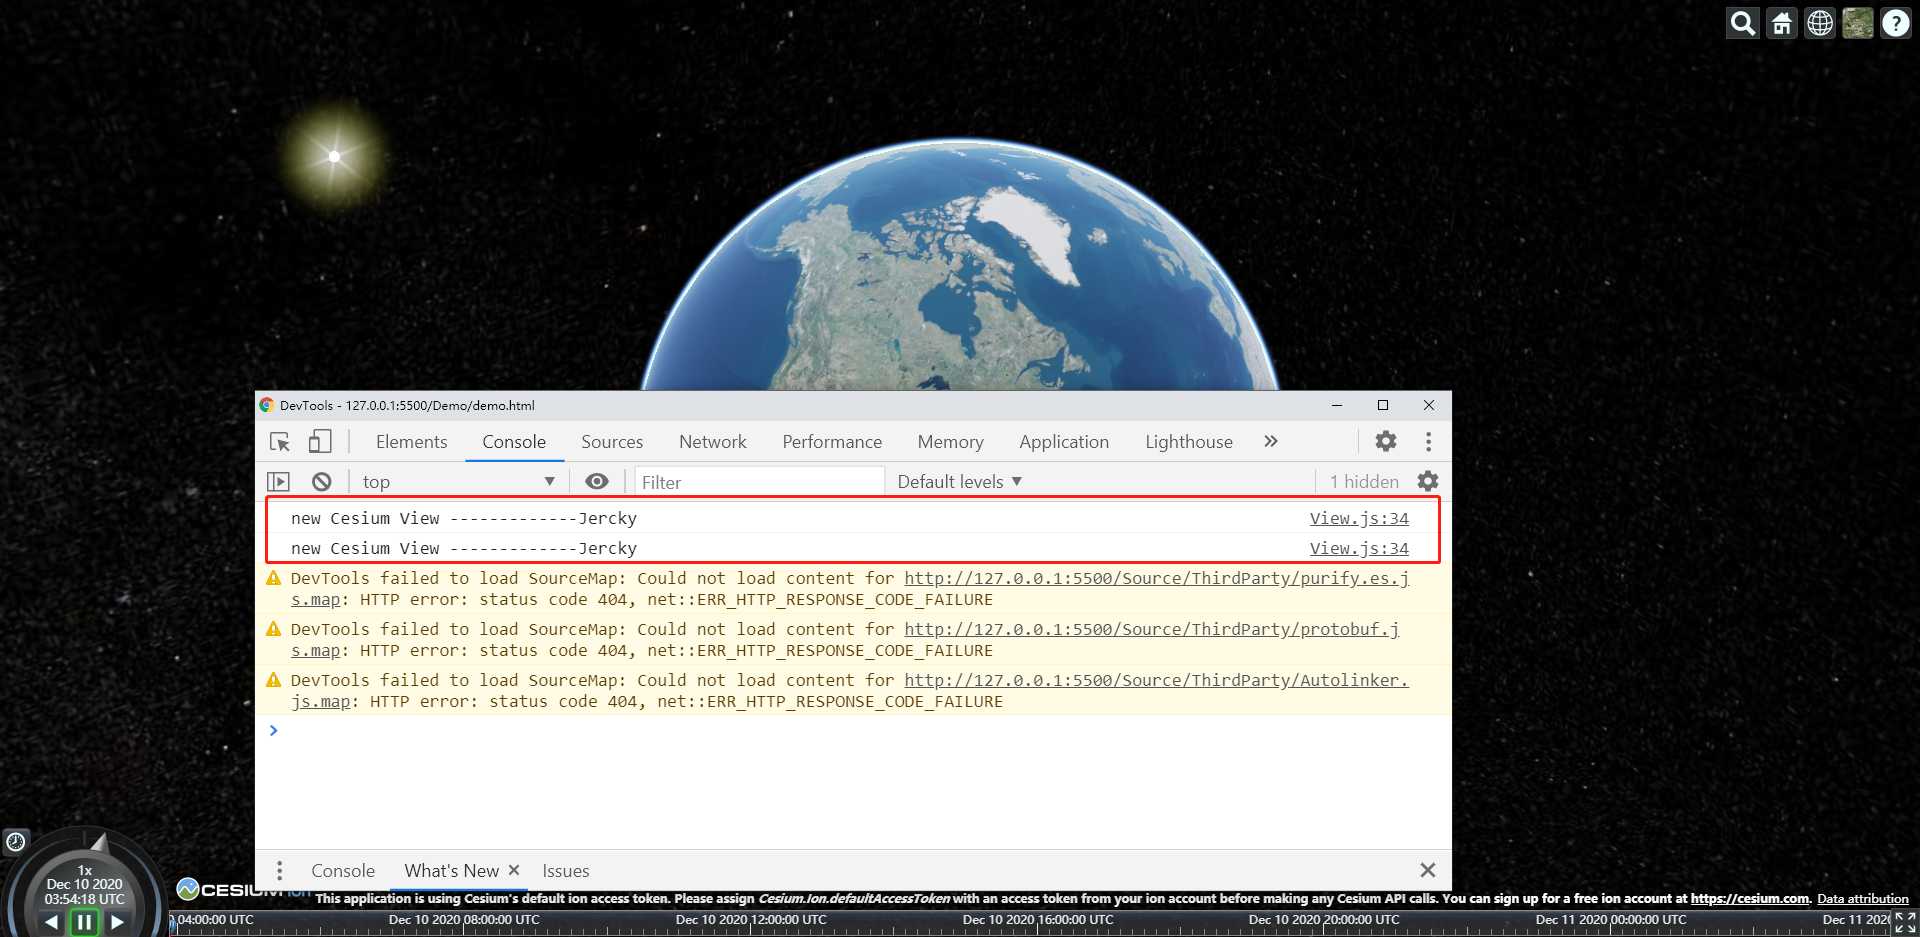Viewport: 1920px width, 937px height.
Task: Select the inspect element tool in DevTools
Action: (280, 442)
